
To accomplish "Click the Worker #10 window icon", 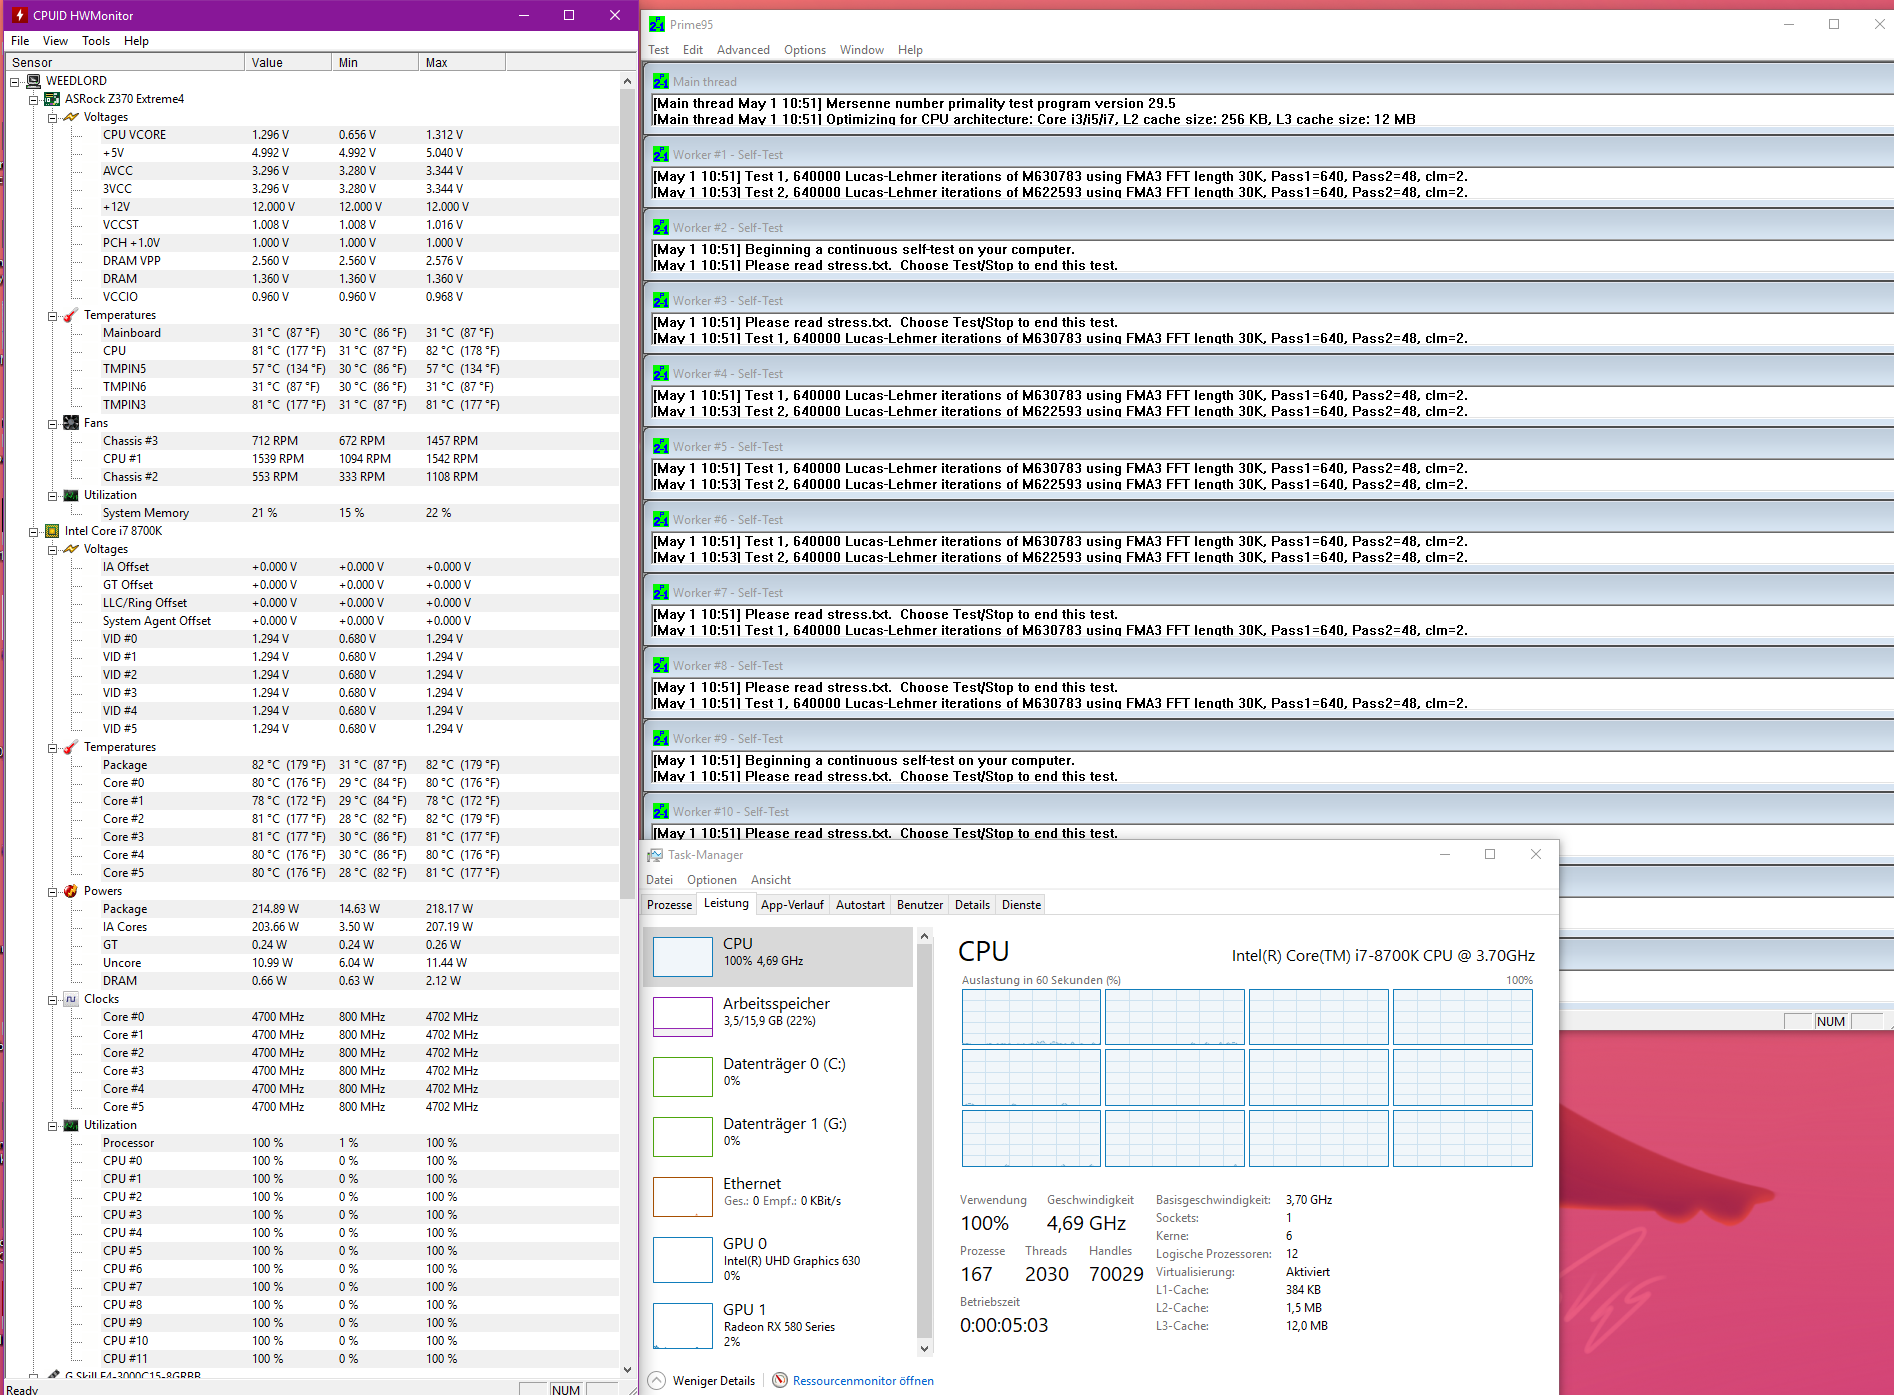I will pyautogui.click(x=661, y=812).
